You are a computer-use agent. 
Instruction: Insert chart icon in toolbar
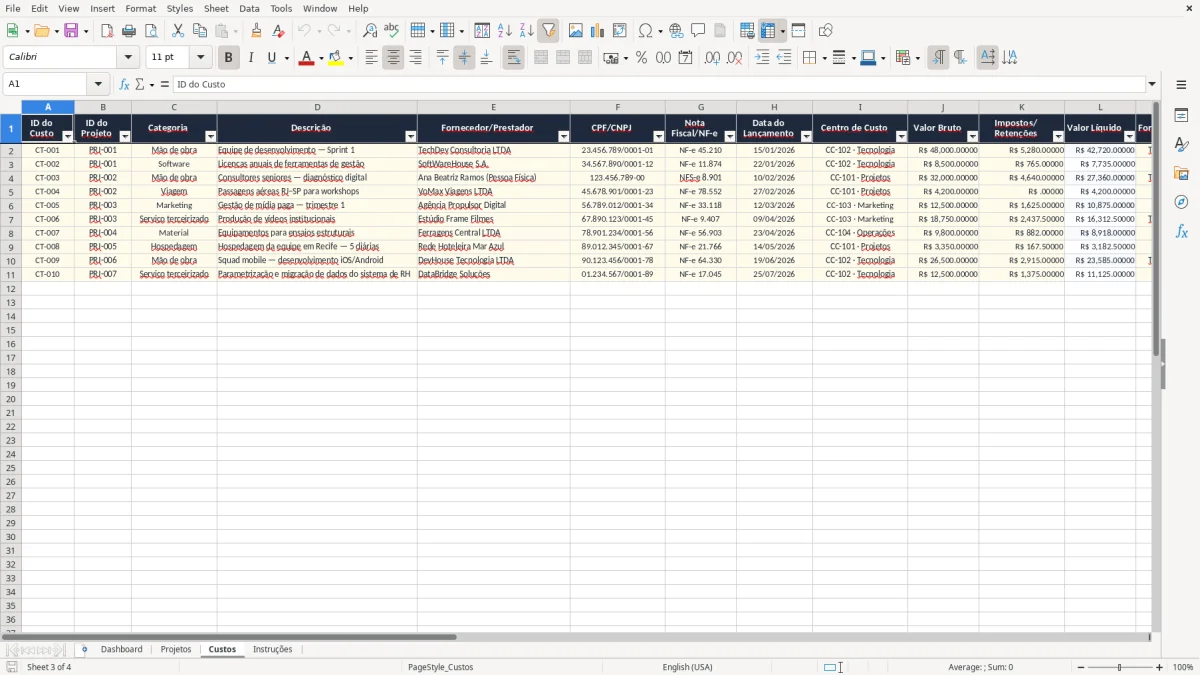pos(598,31)
